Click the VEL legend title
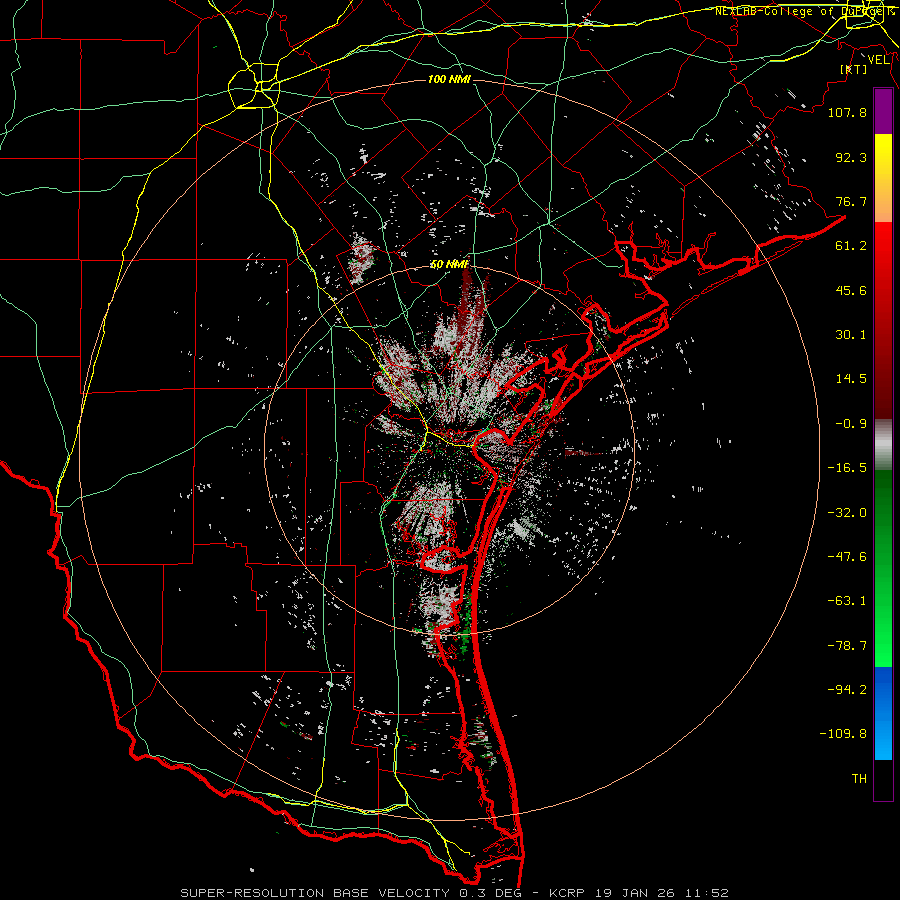The height and width of the screenshot is (900, 900). point(878,60)
